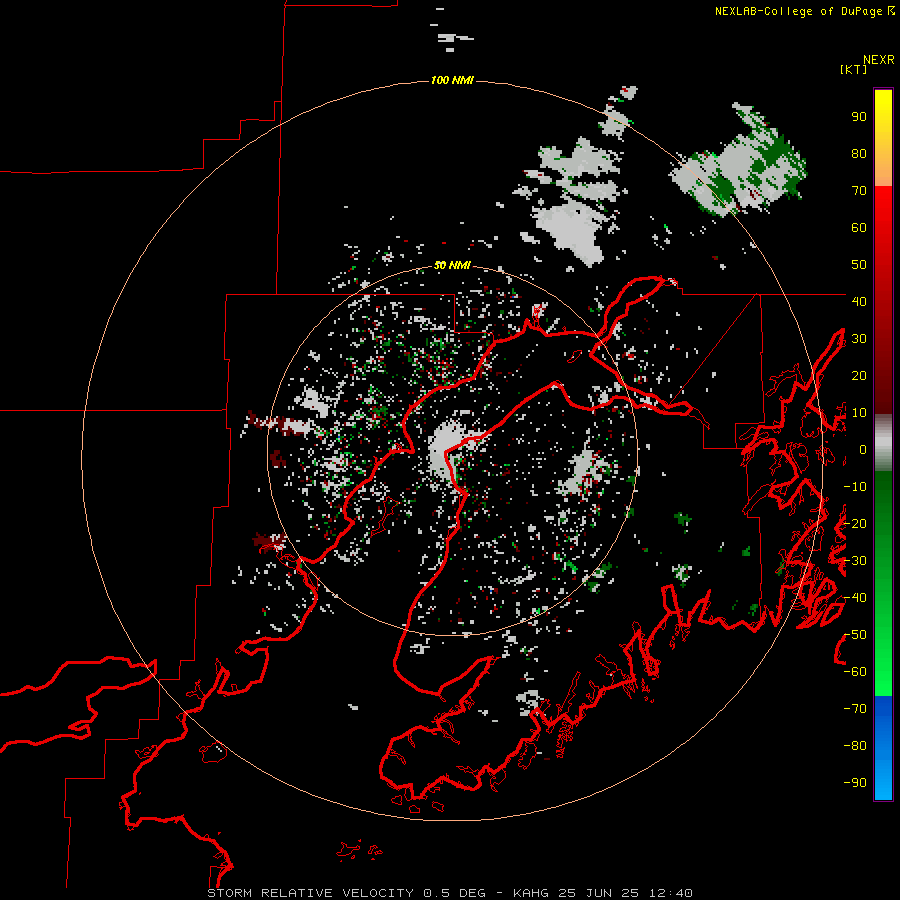Click the gray zero-velocity segment of color bar
The height and width of the screenshot is (900, 900).
point(883,443)
